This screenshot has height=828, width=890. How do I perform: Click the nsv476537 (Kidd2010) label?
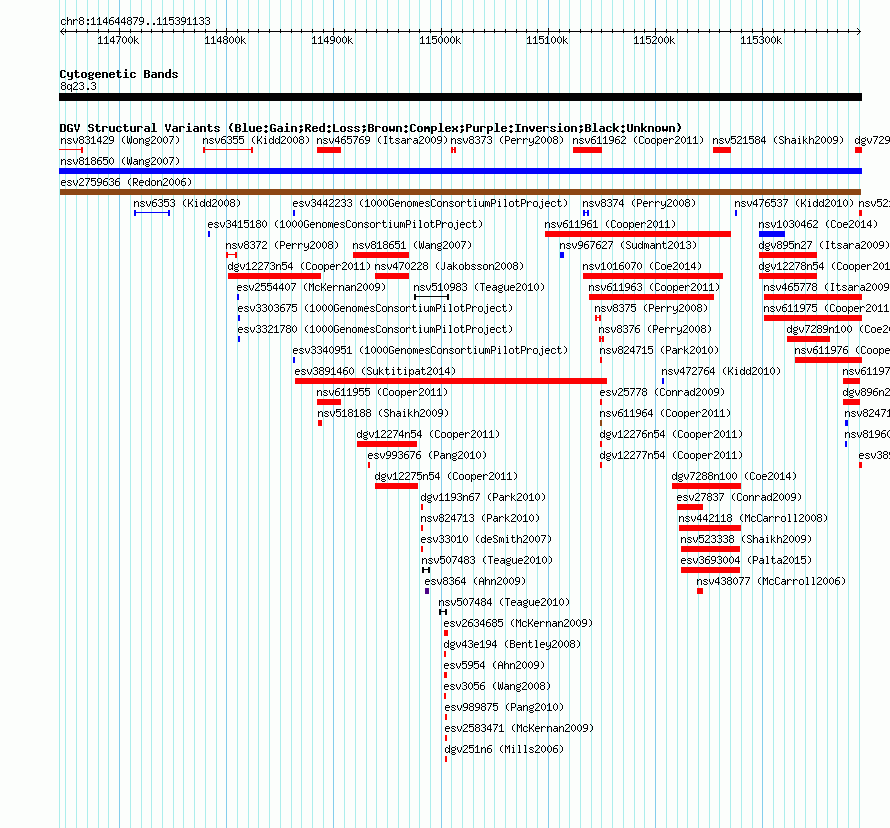pyautogui.click(x=794, y=203)
